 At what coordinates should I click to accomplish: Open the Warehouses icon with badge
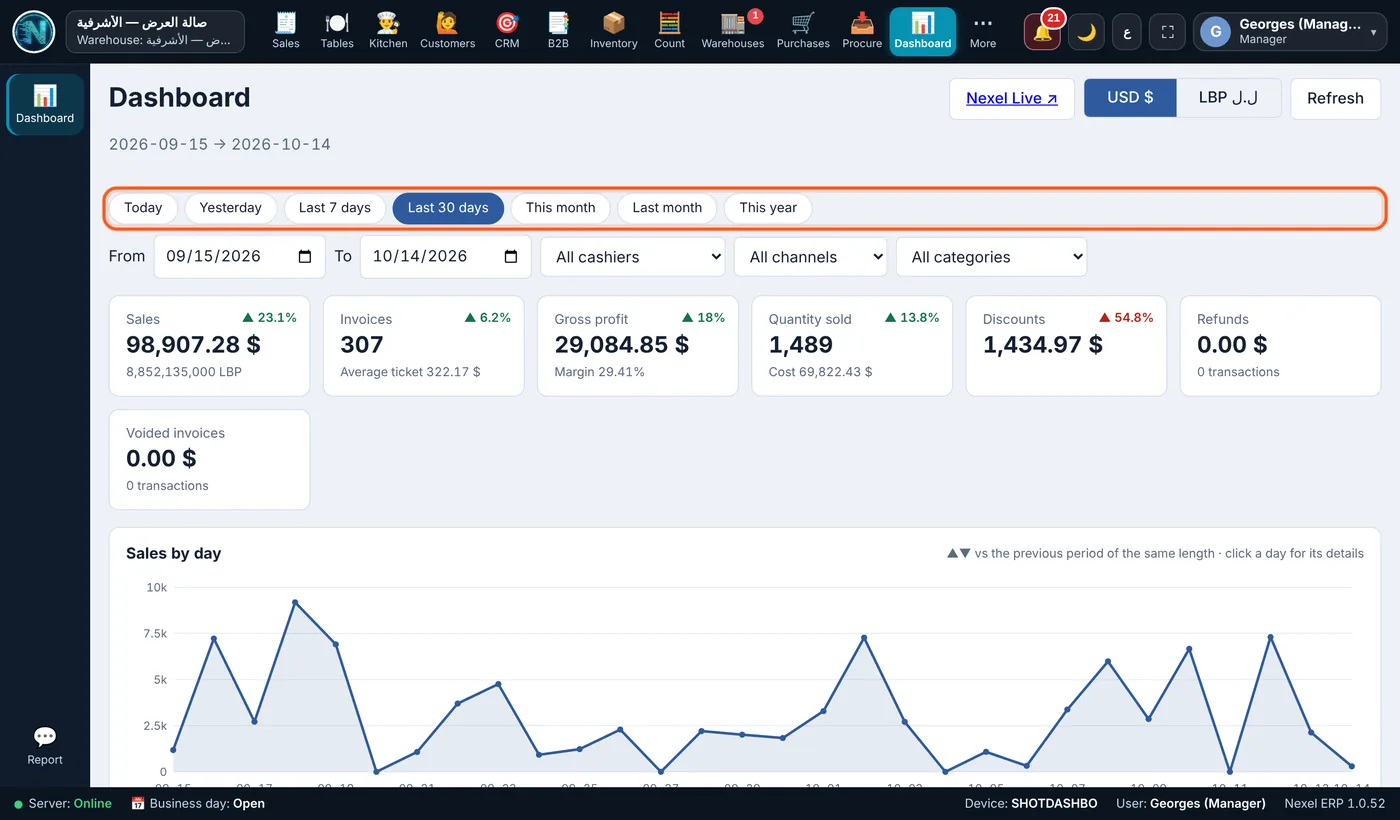[733, 31]
